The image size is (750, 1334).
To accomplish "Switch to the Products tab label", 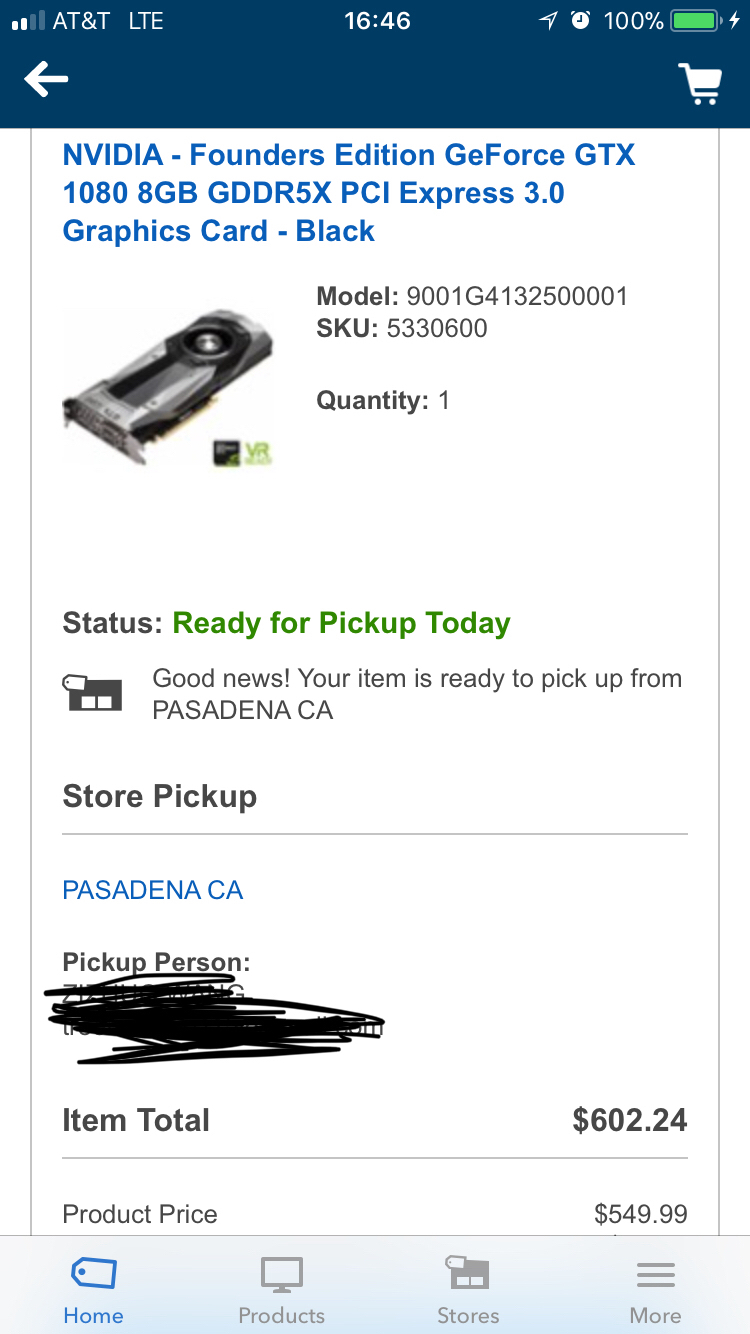I will (281, 1315).
